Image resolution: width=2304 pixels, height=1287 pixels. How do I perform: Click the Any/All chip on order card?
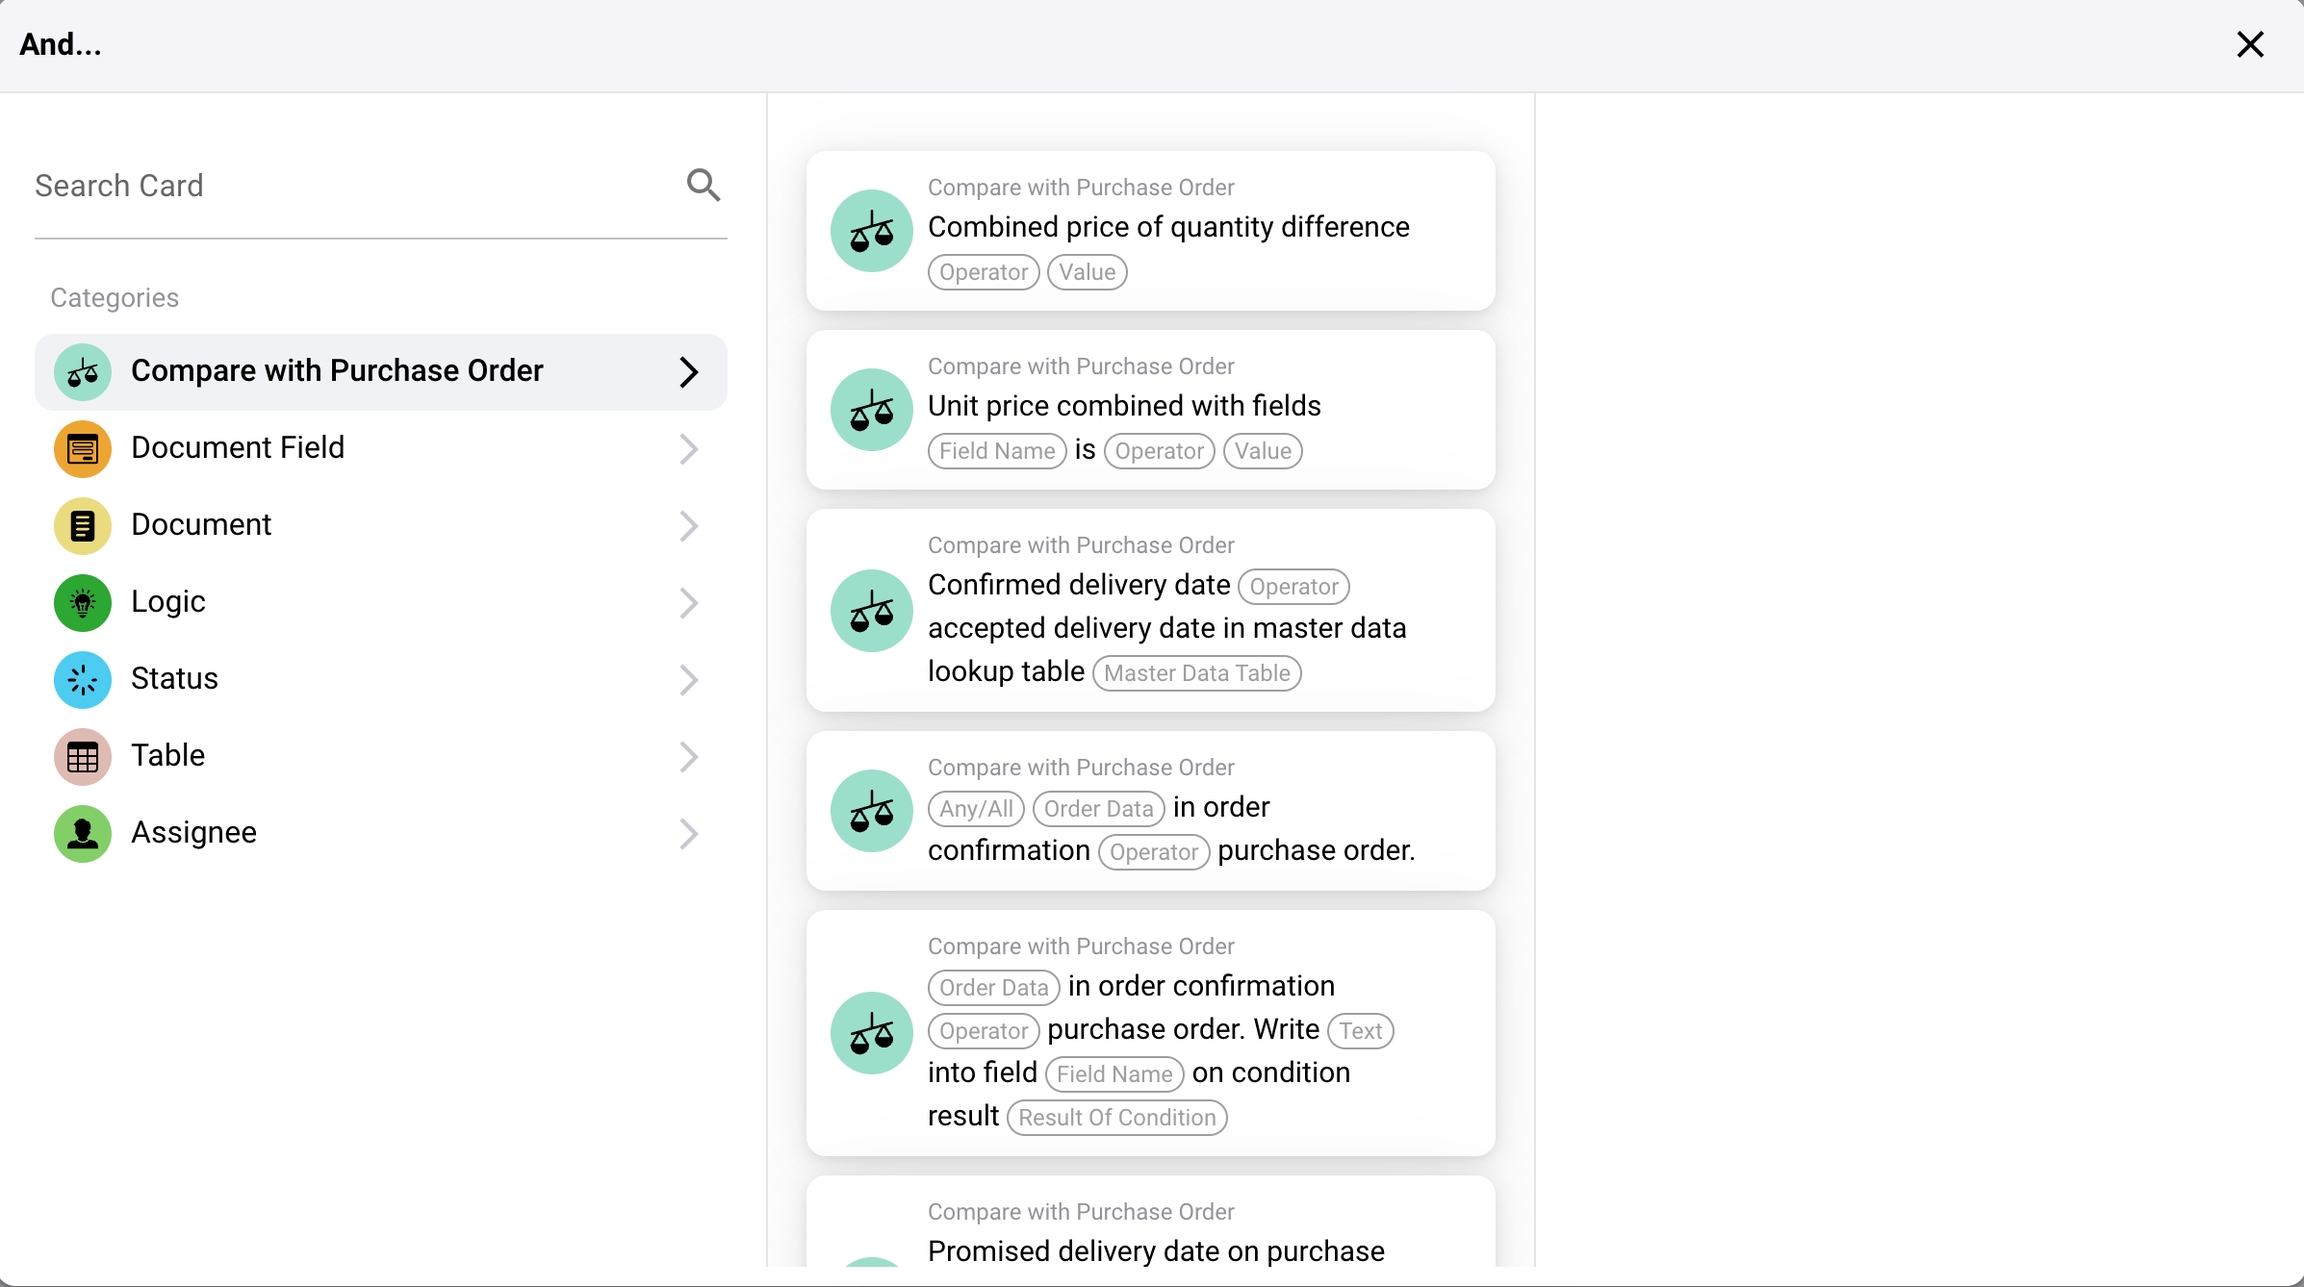975,809
